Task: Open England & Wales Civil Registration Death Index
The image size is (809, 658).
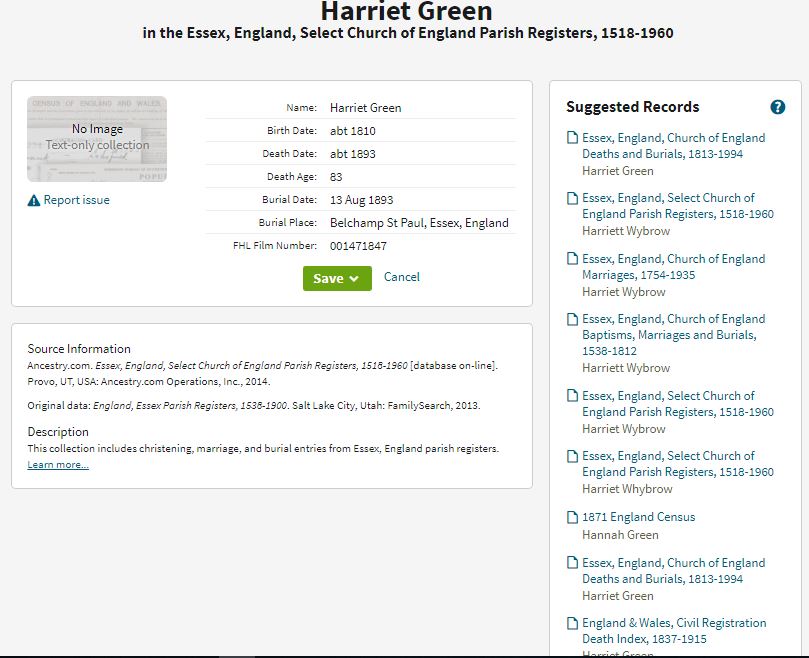Action: click(674, 631)
